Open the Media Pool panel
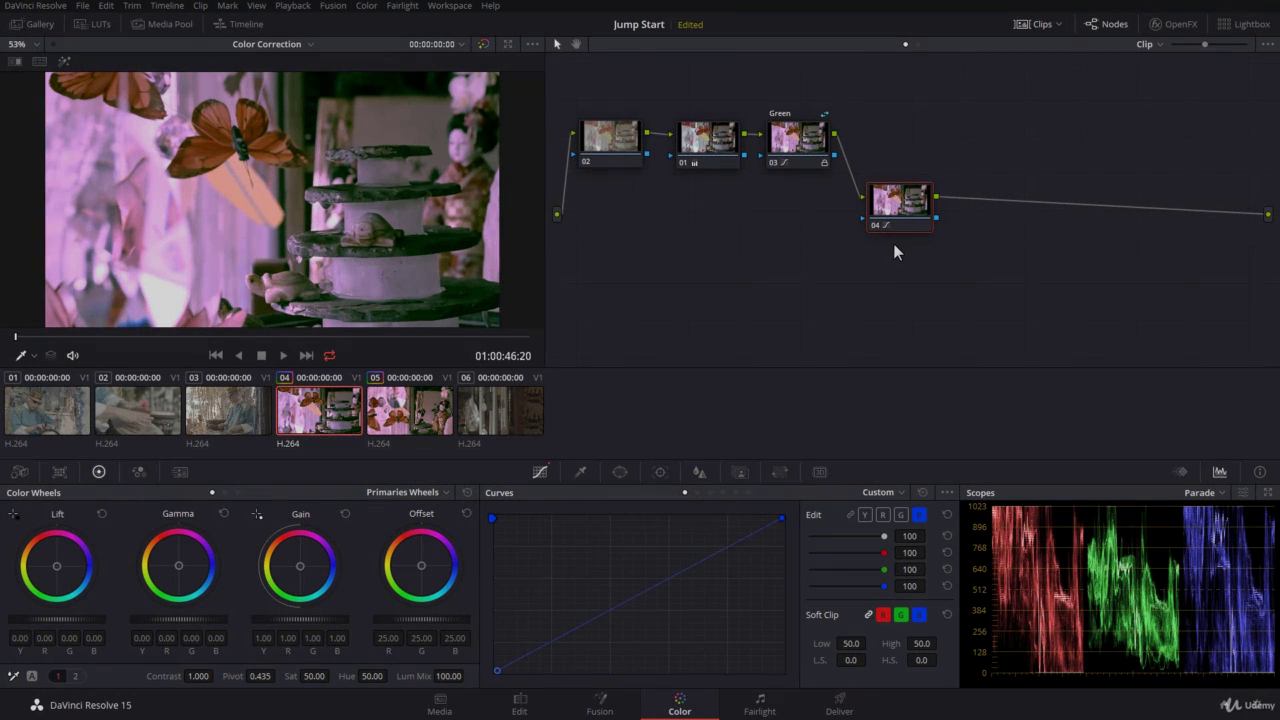The height and width of the screenshot is (720, 1280). click(162, 24)
